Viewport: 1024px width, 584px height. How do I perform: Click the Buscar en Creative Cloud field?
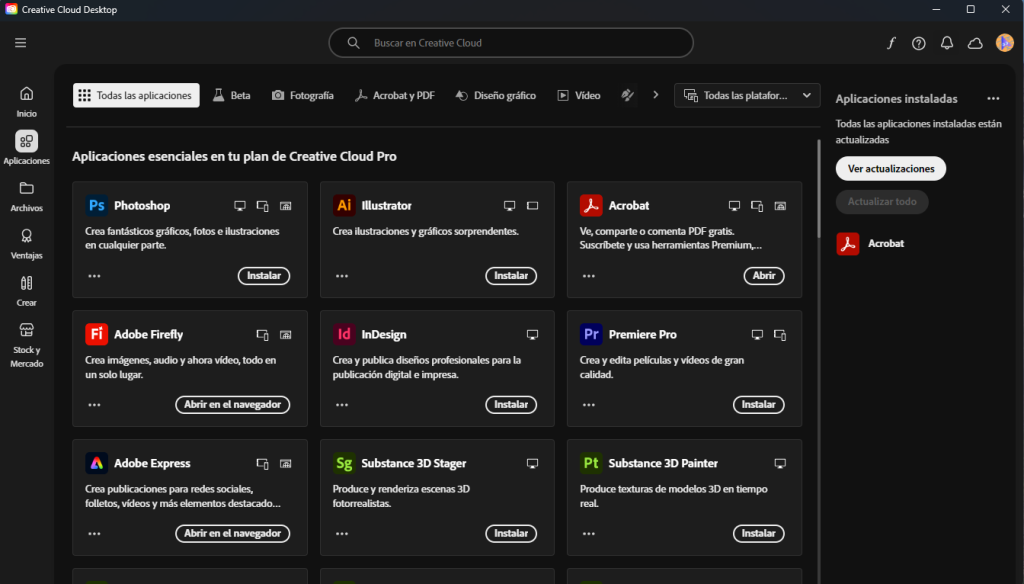[511, 43]
